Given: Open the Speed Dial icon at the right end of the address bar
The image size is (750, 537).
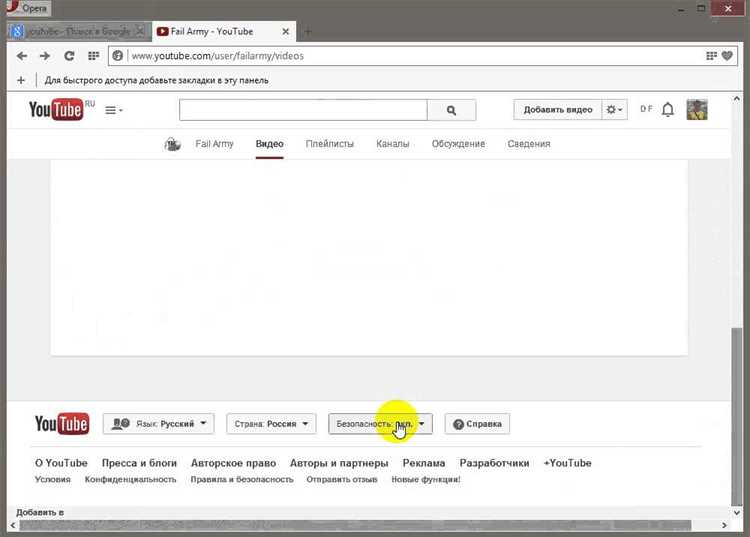Looking at the screenshot, I should click(x=711, y=56).
